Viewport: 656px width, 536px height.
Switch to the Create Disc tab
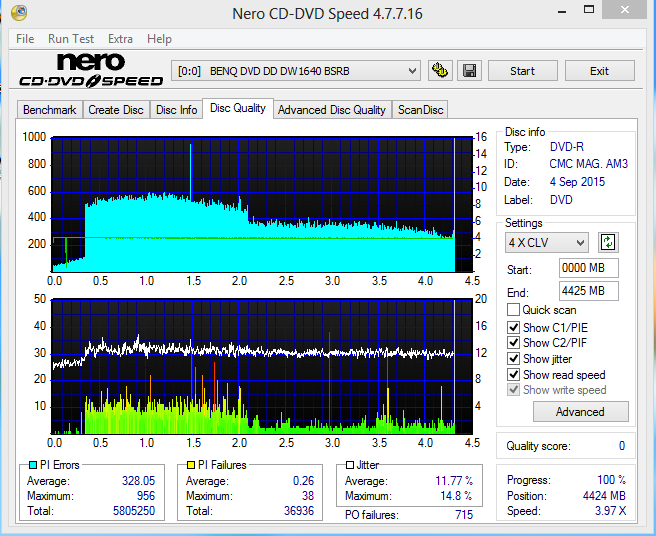pyautogui.click(x=116, y=110)
